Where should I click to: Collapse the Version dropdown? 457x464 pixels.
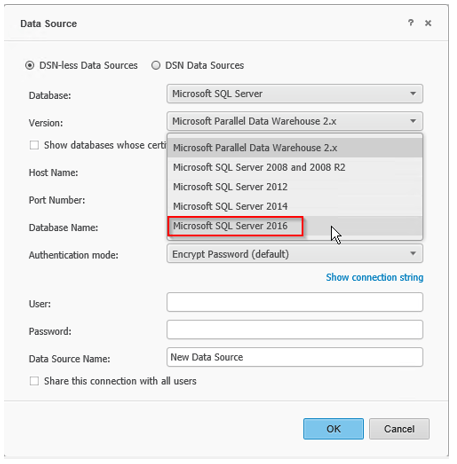[295, 121]
